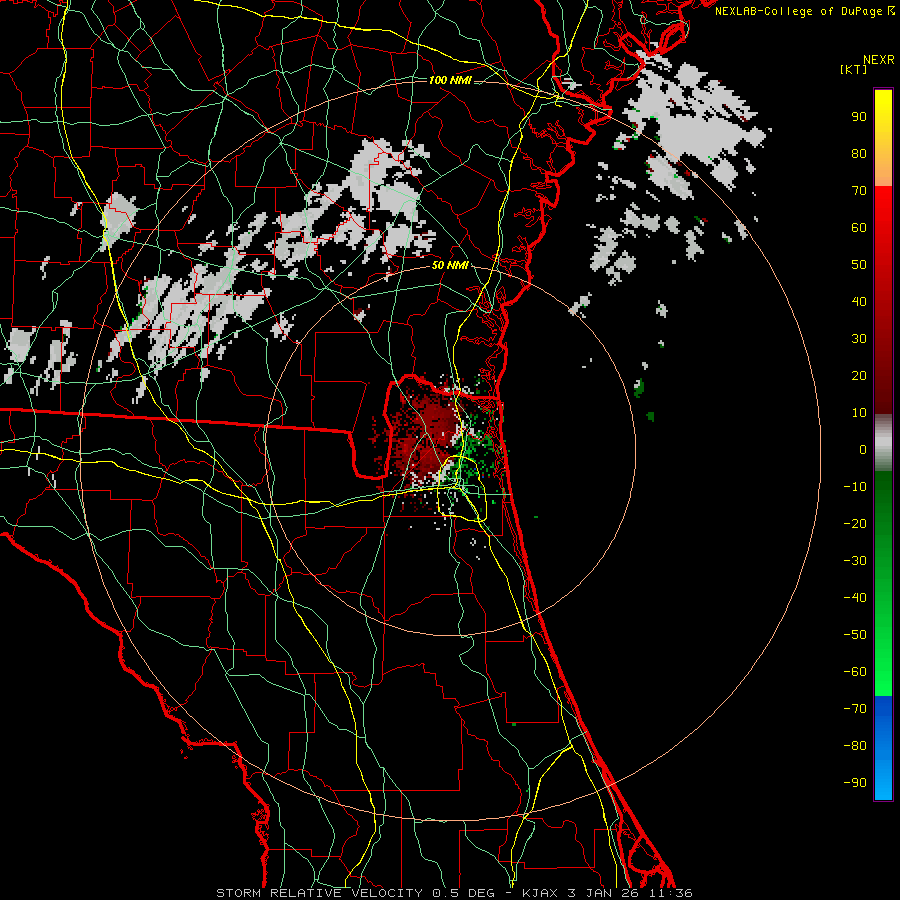This screenshot has height=900, width=900.
Task: Click the 0 value on velocity scale
Action: (863, 449)
